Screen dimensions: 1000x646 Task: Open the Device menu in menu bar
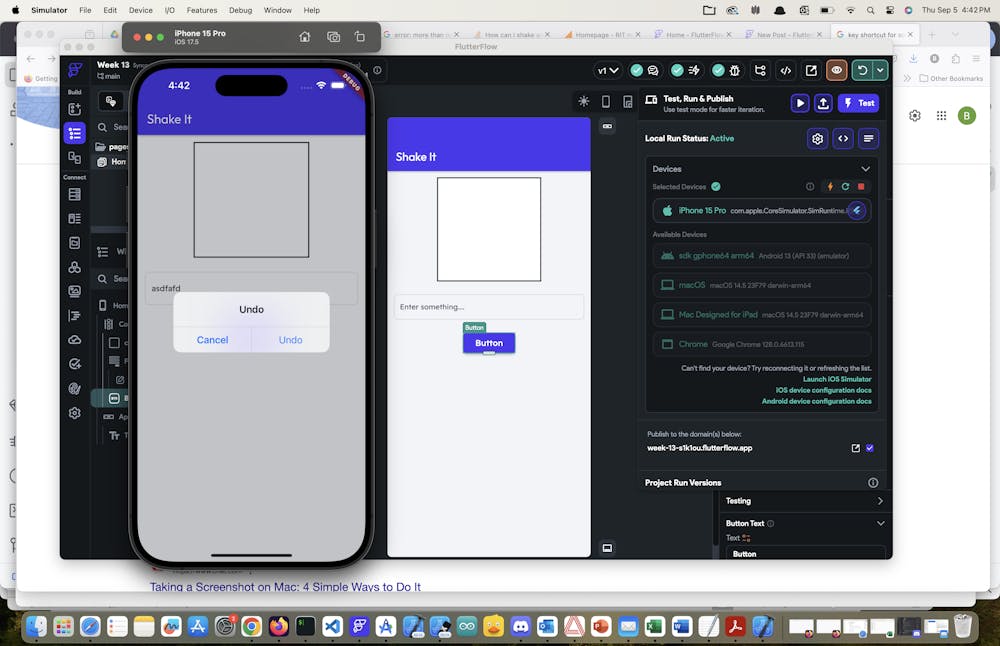(x=140, y=10)
